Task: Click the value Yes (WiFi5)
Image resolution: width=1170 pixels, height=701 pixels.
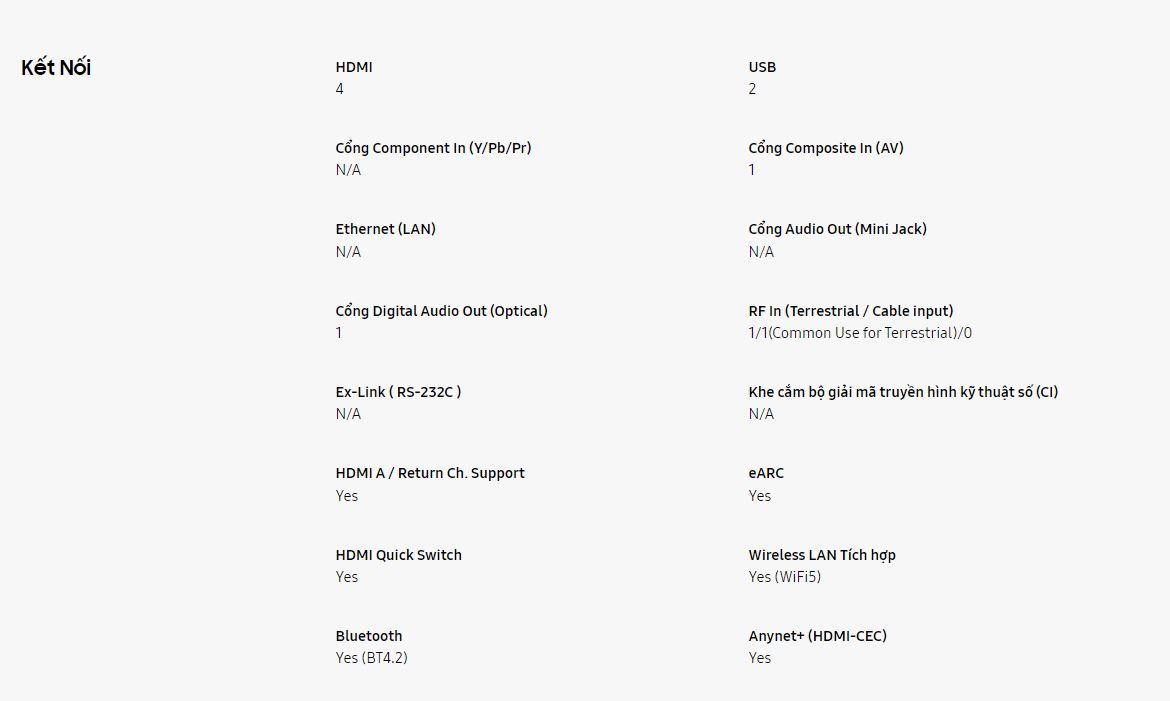Action: pyautogui.click(x=785, y=577)
